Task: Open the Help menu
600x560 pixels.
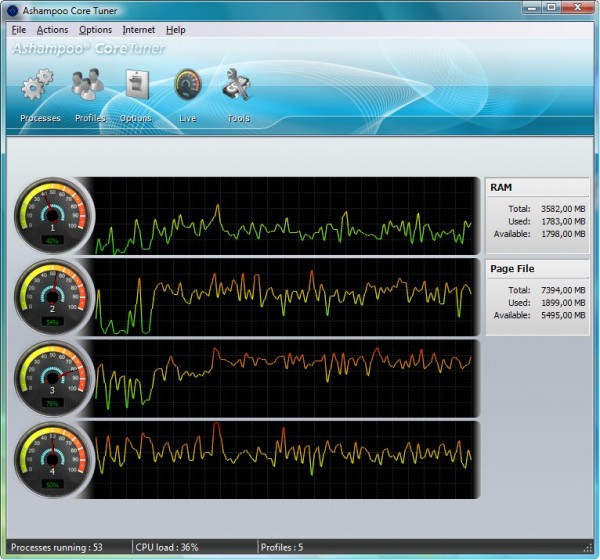Action: pos(176,30)
